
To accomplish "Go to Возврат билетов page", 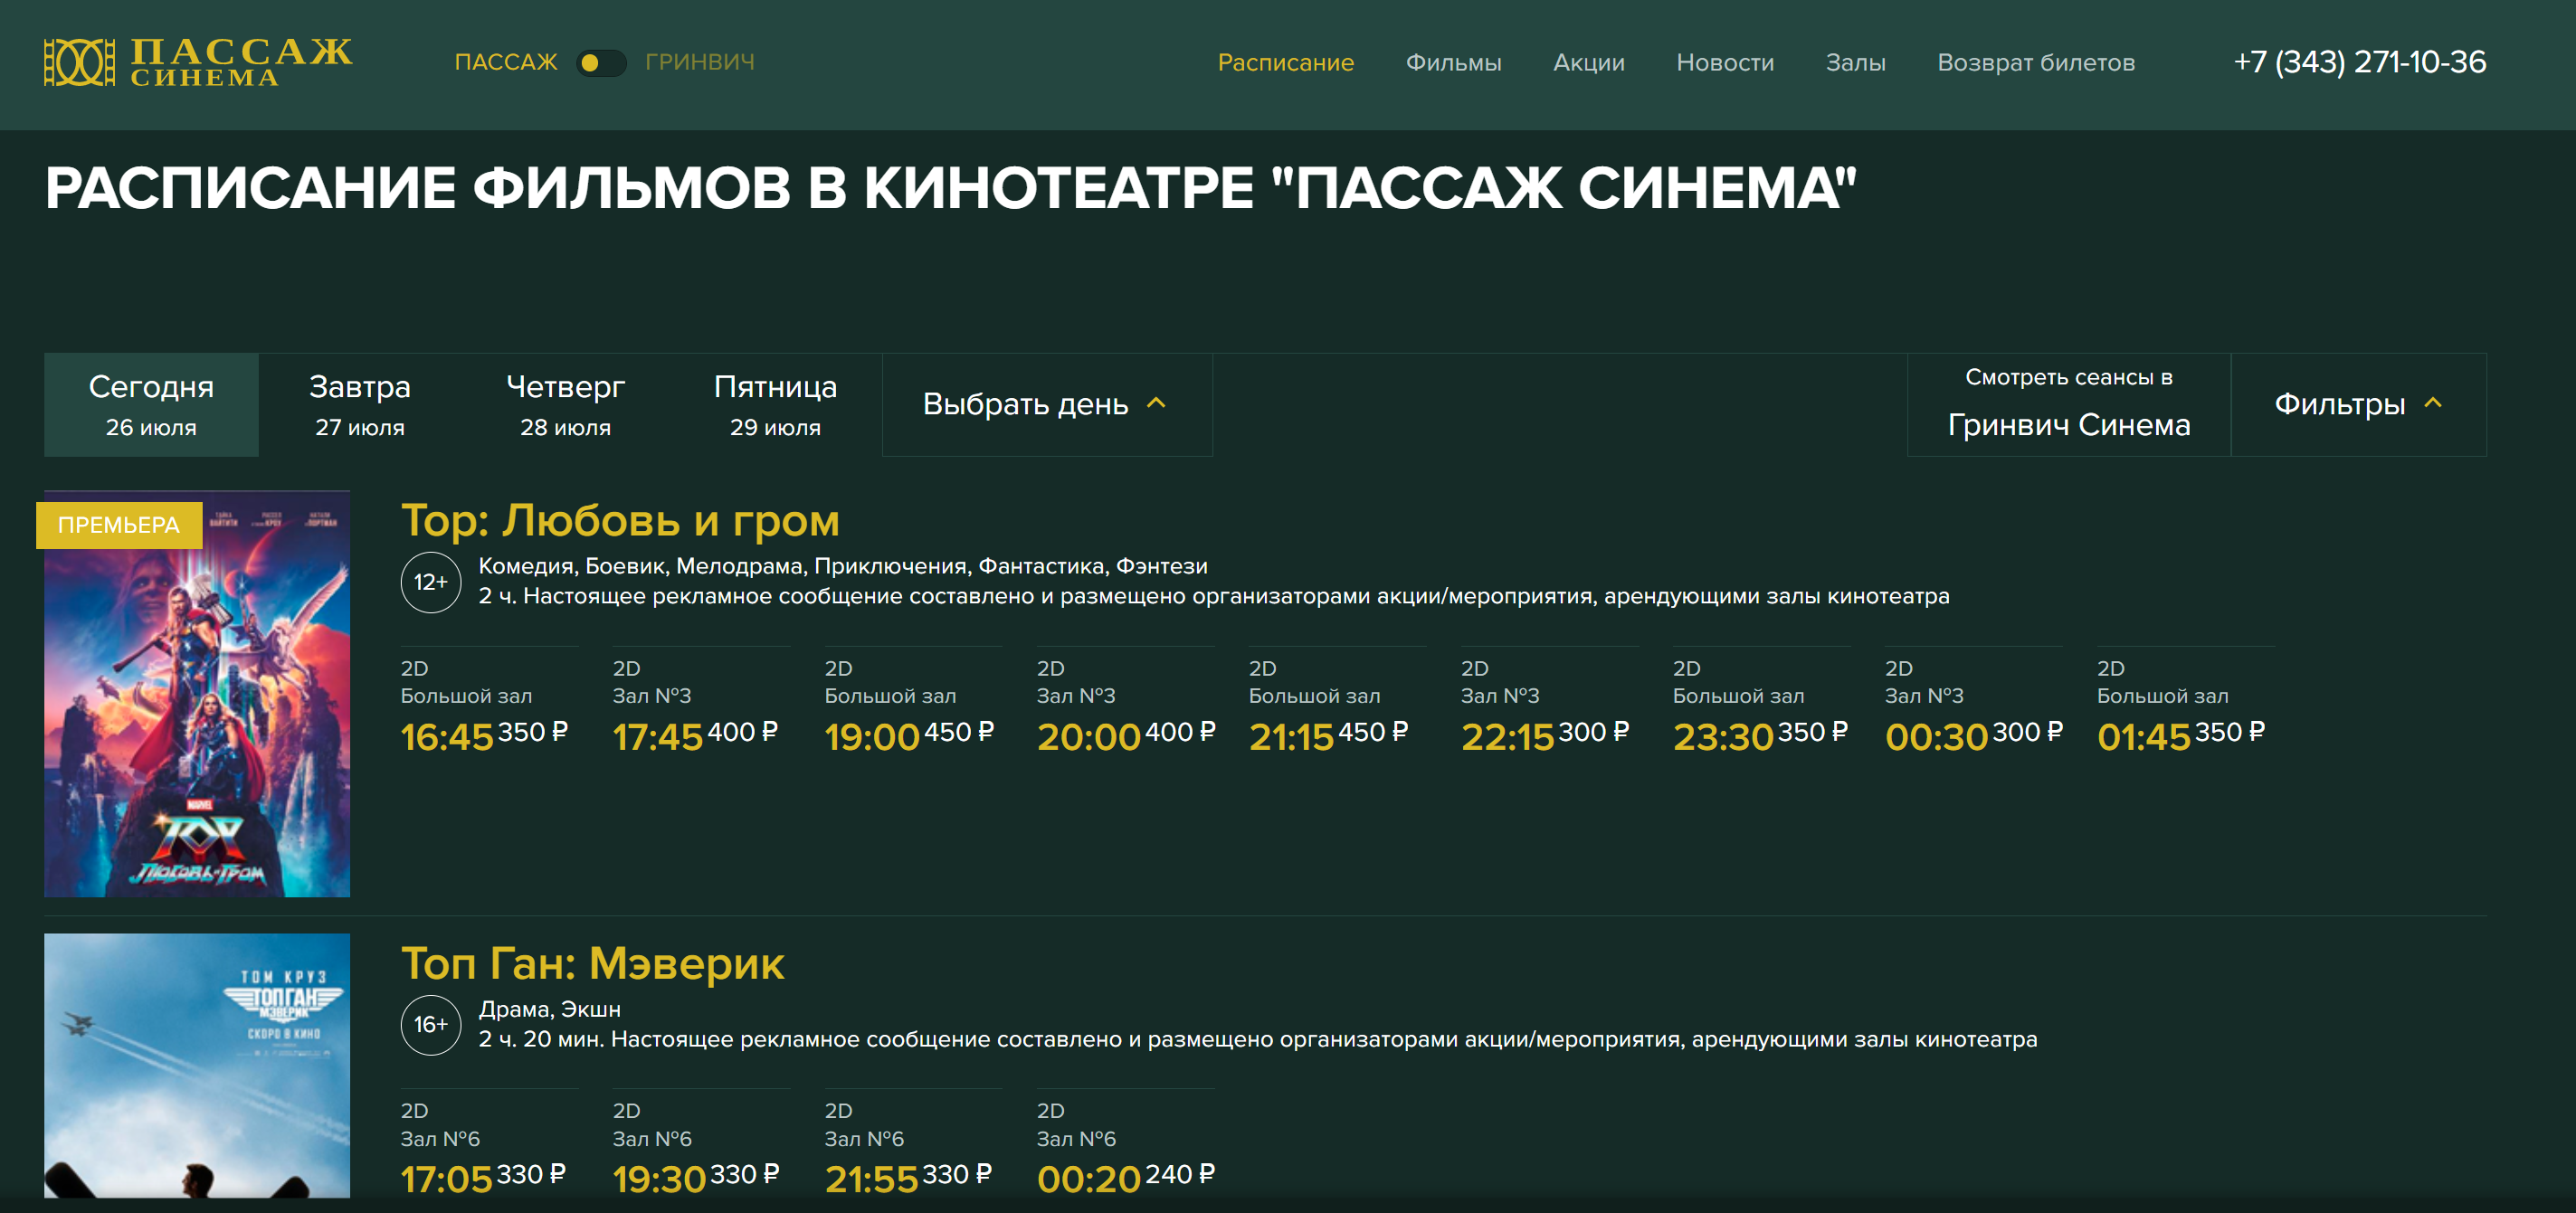I will 2035,63.
